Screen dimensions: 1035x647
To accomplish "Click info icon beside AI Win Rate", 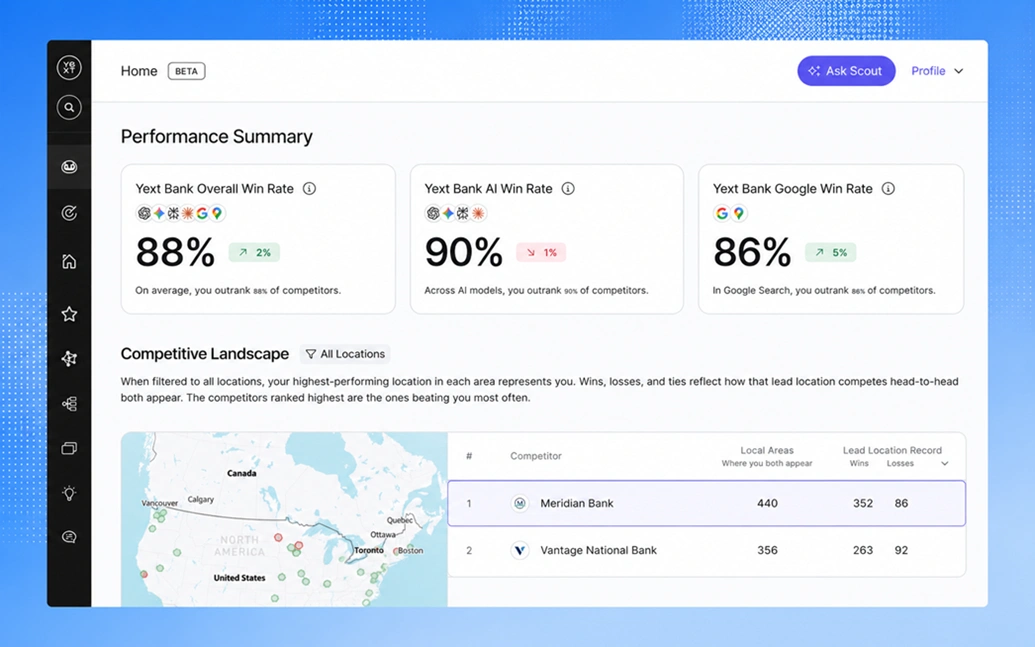I will click(568, 189).
